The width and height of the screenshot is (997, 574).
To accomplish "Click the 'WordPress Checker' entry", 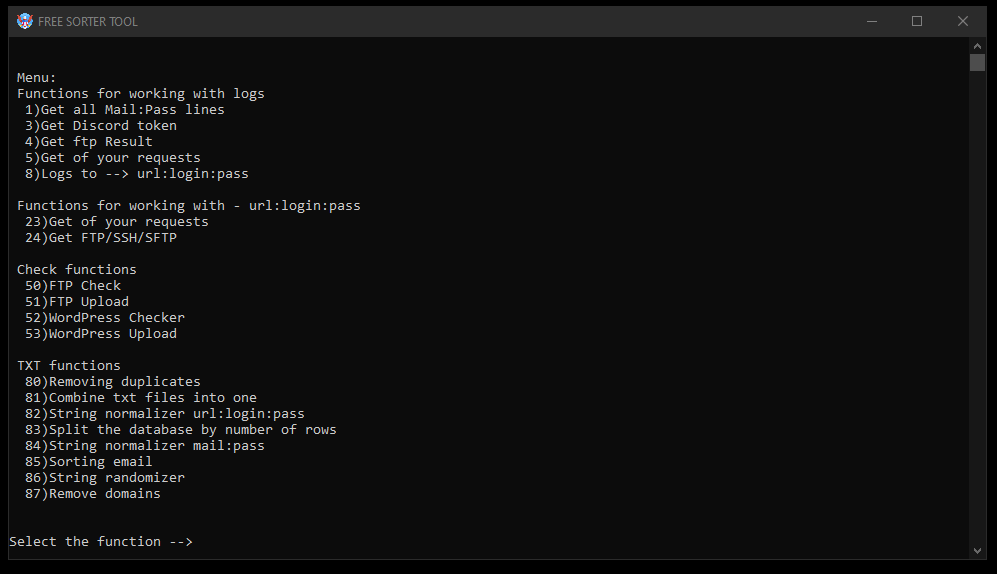I will click(x=105, y=318).
